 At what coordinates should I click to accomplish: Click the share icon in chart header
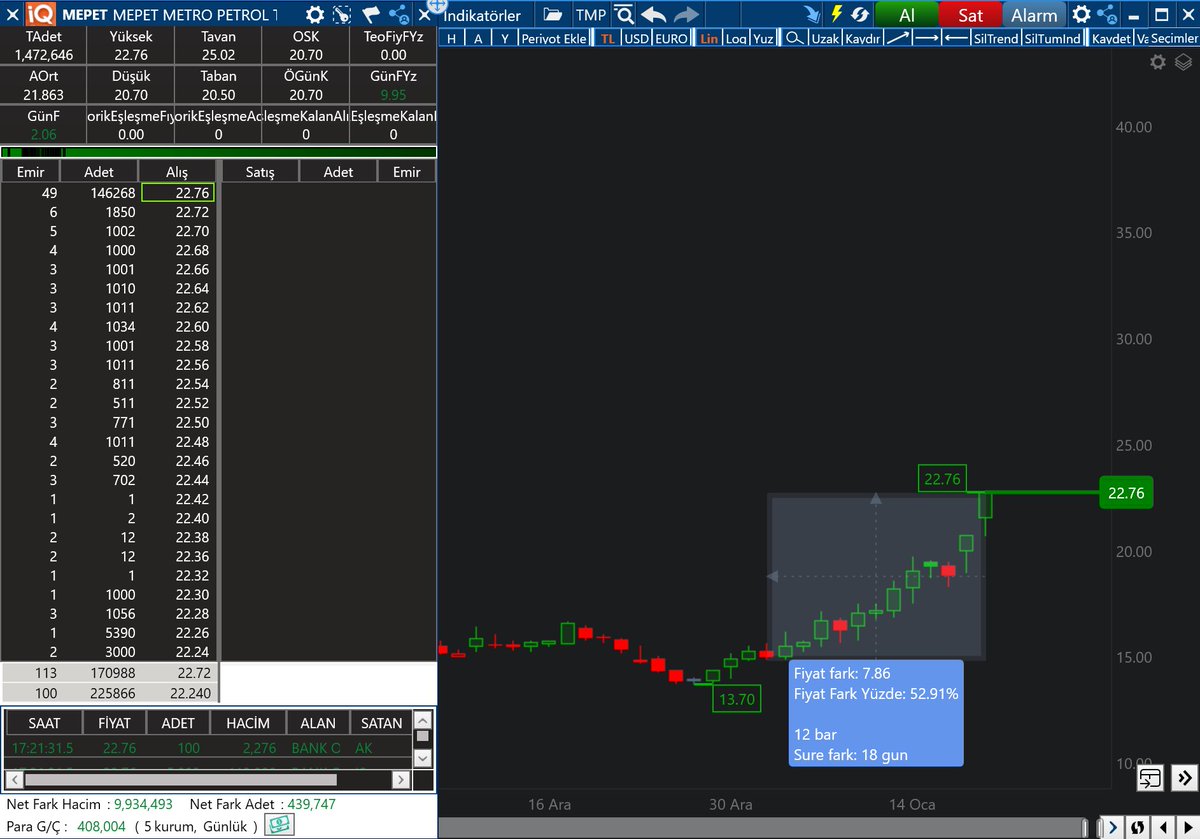pyautogui.click(x=1108, y=15)
